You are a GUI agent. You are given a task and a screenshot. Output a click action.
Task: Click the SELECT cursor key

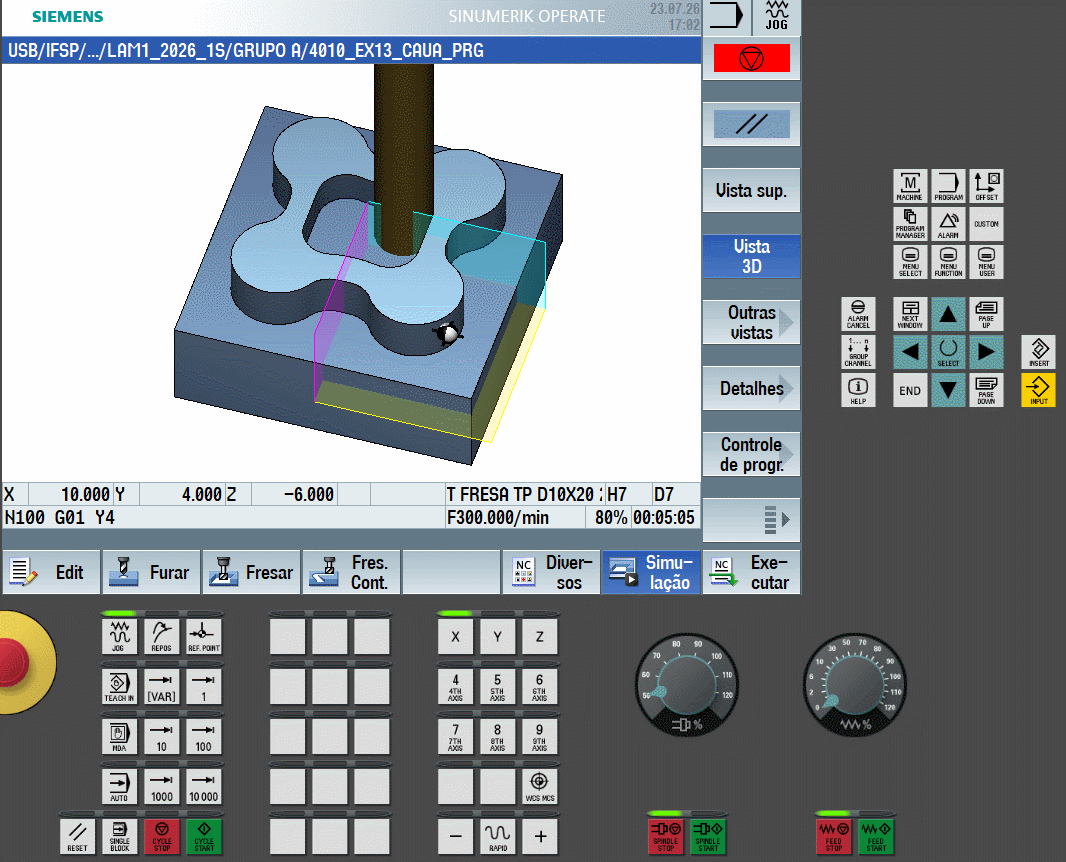coord(948,352)
